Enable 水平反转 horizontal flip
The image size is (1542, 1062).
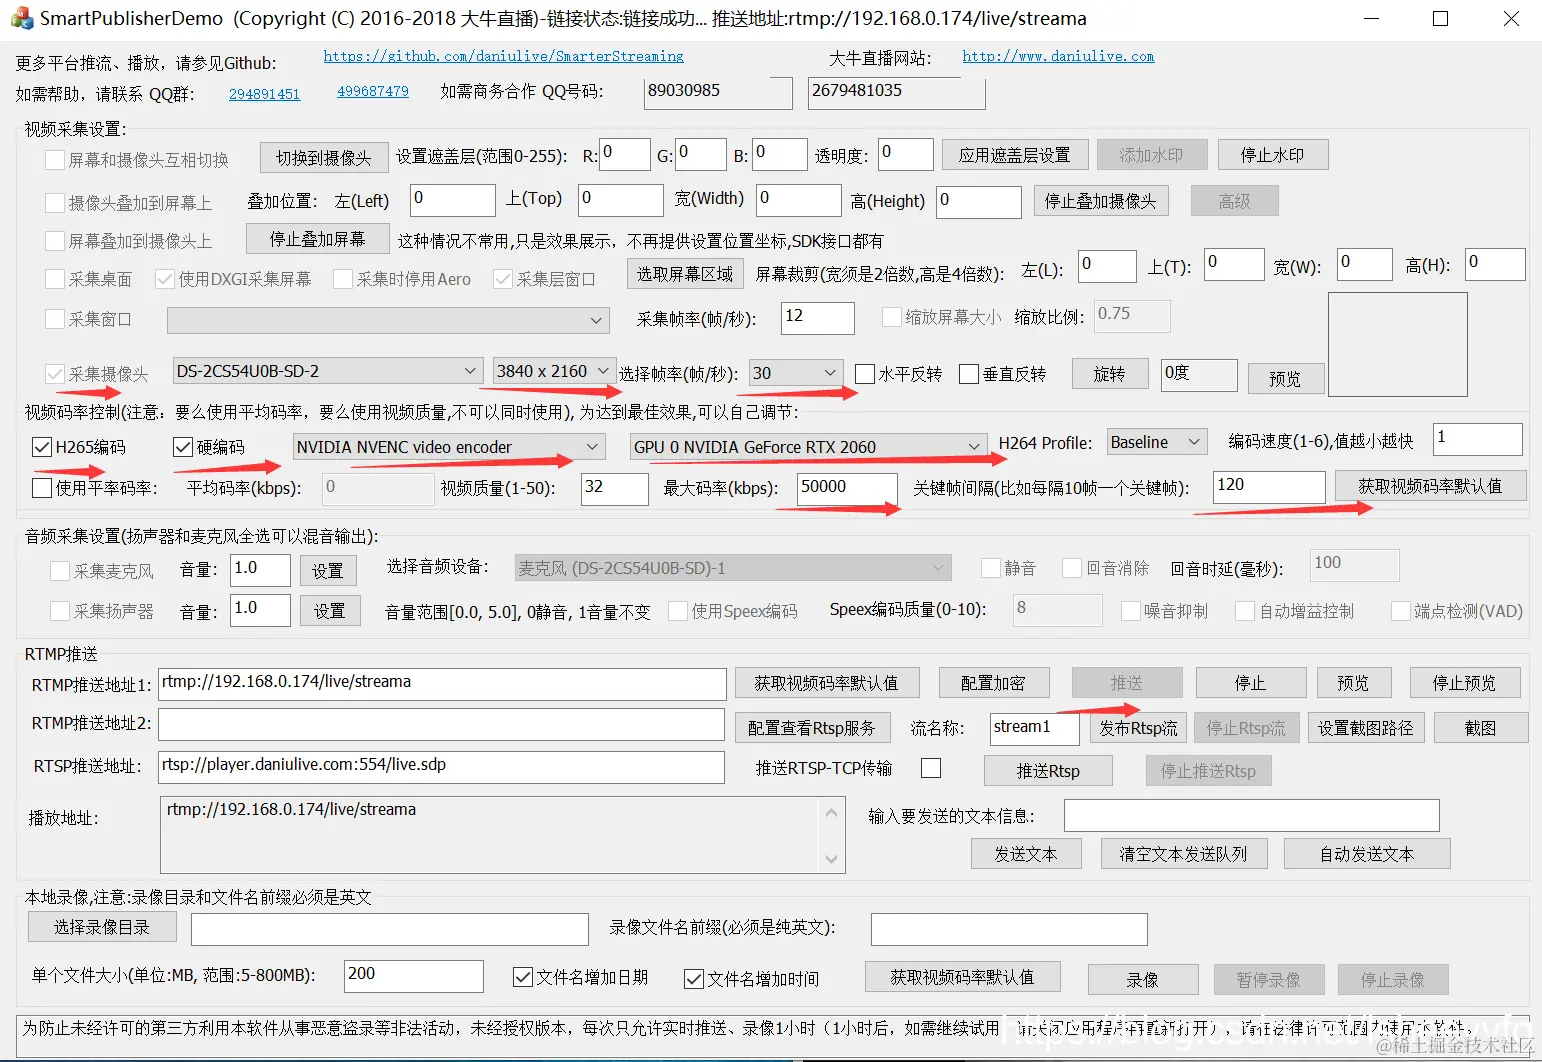tap(864, 374)
